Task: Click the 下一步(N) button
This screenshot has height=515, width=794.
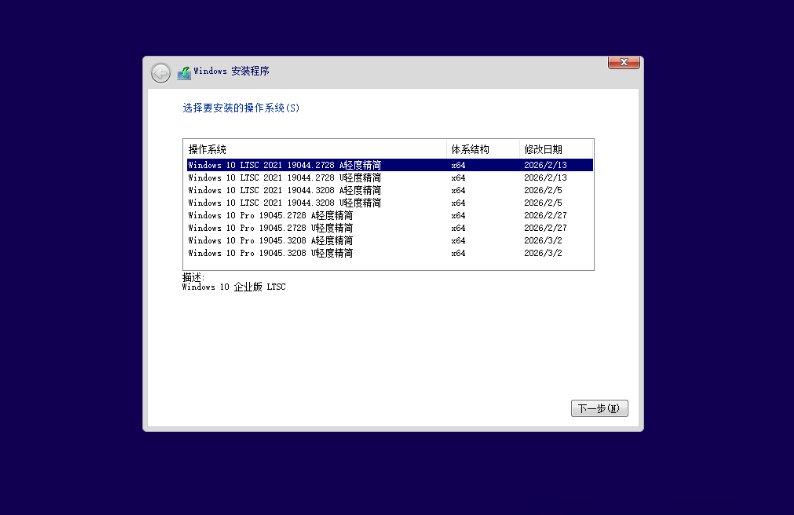Action: click(600, 408)
